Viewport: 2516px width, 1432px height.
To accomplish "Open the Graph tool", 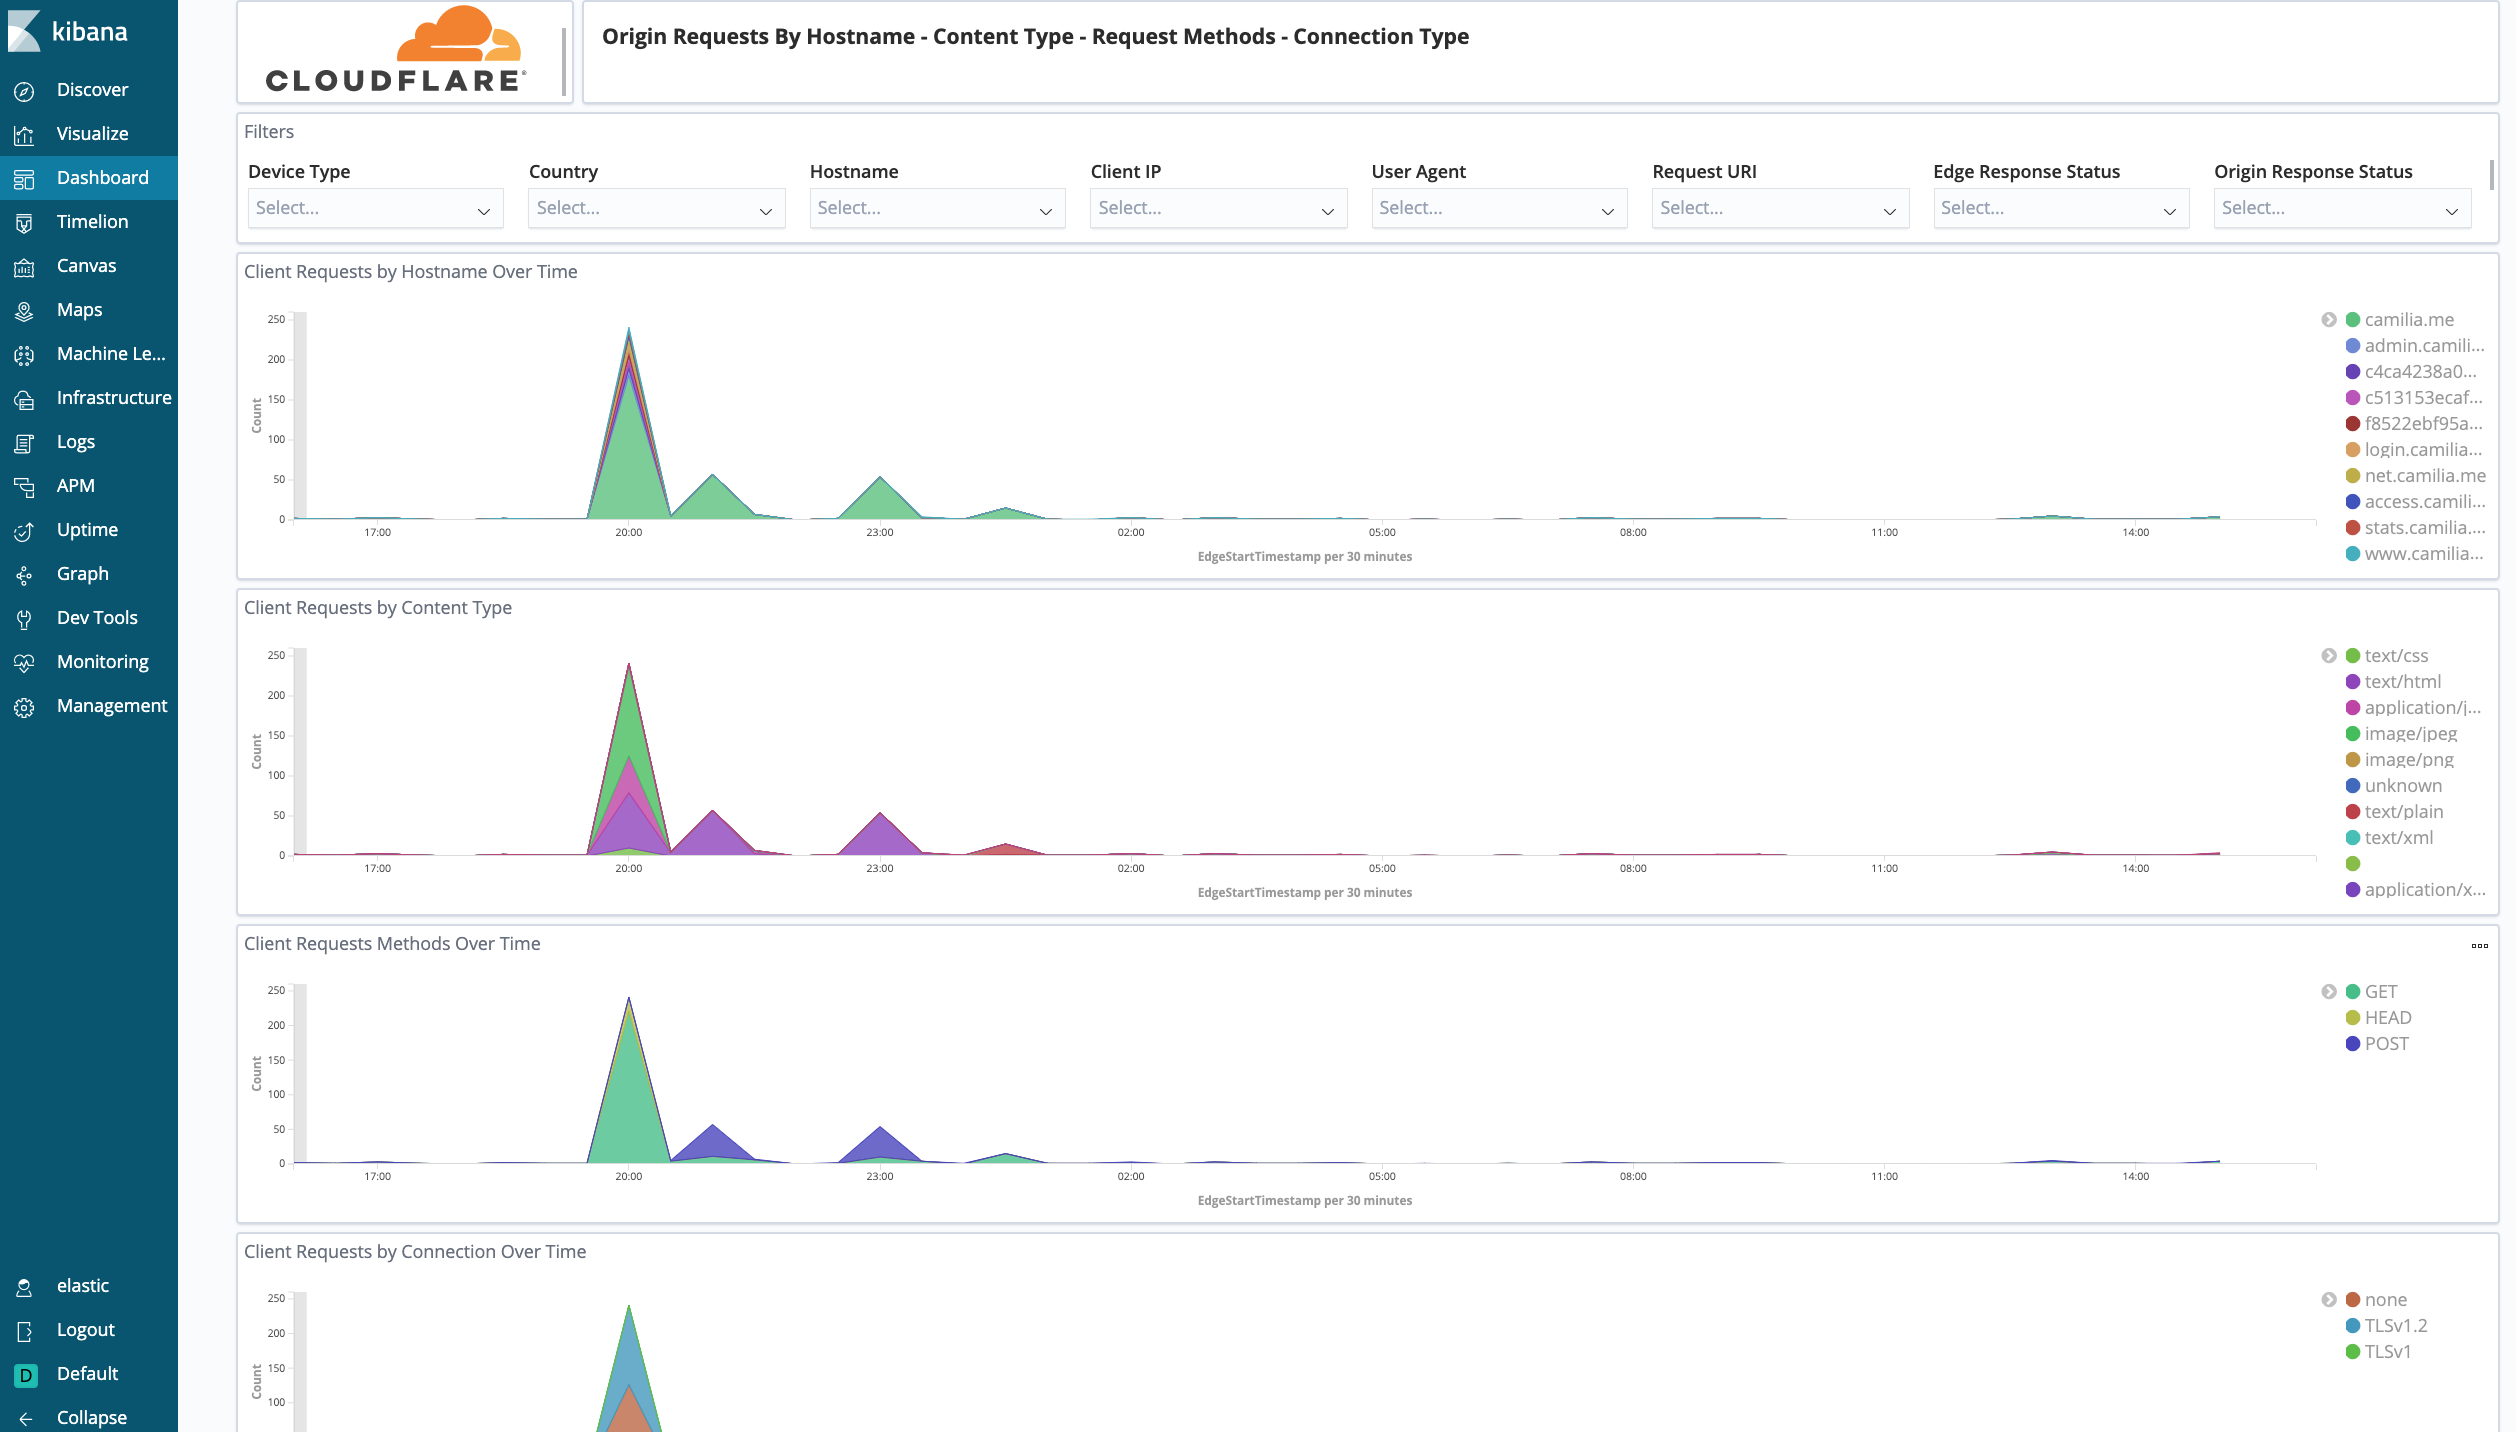I will tap(81, 572).
